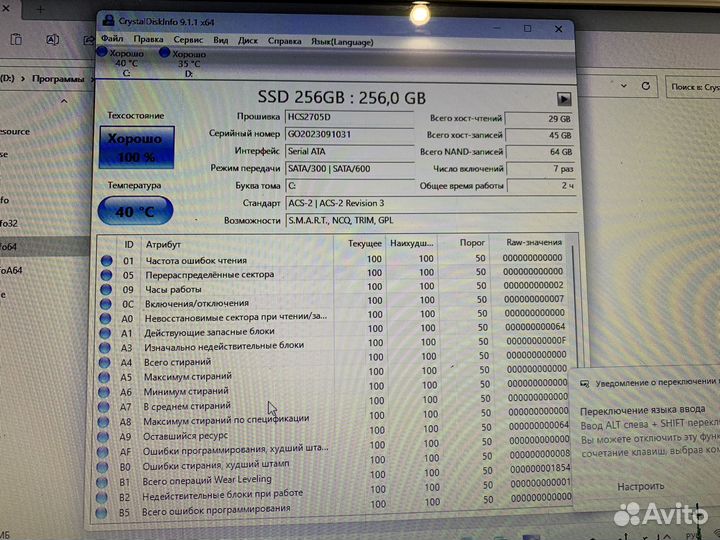Click the serial number field GO2023091031
Image resolution: width=720 pixels, height=540 pixels.
click(349, 134)
